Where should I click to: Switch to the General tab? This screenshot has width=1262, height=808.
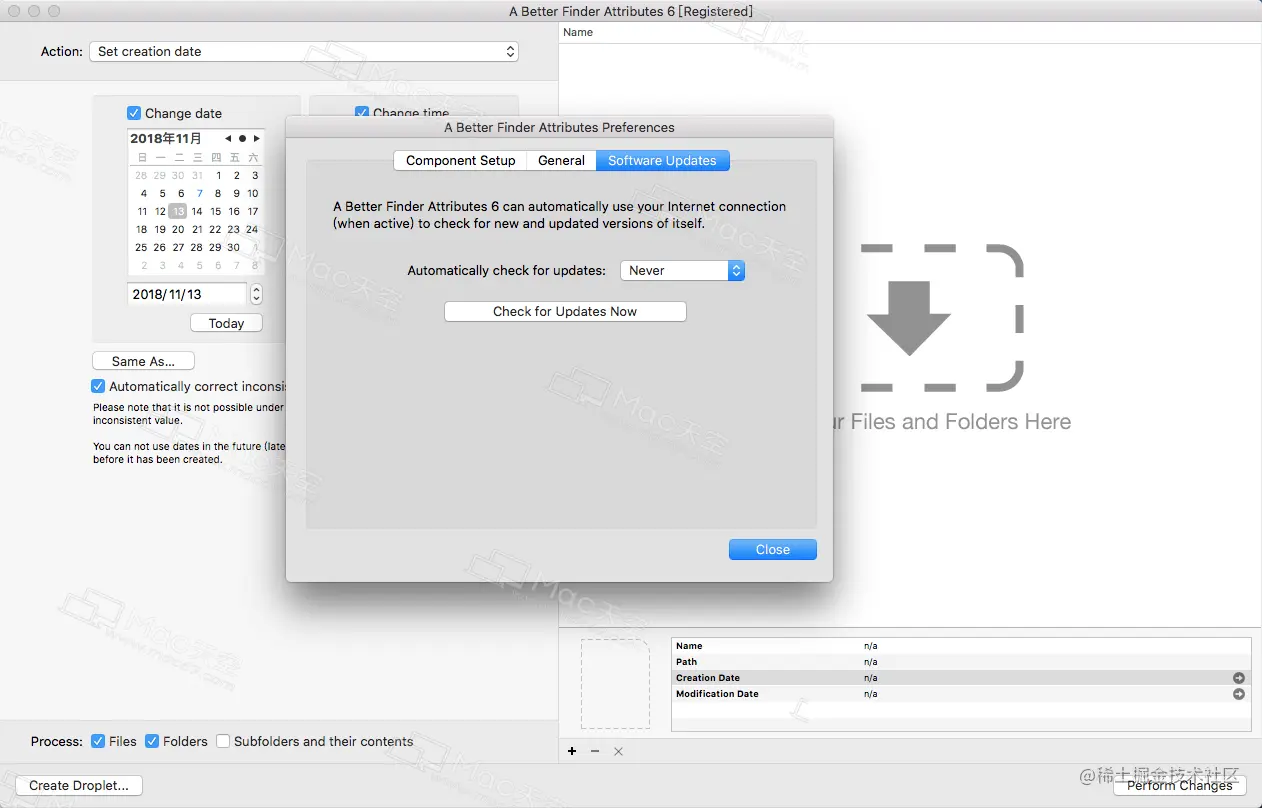coord(561,160)
